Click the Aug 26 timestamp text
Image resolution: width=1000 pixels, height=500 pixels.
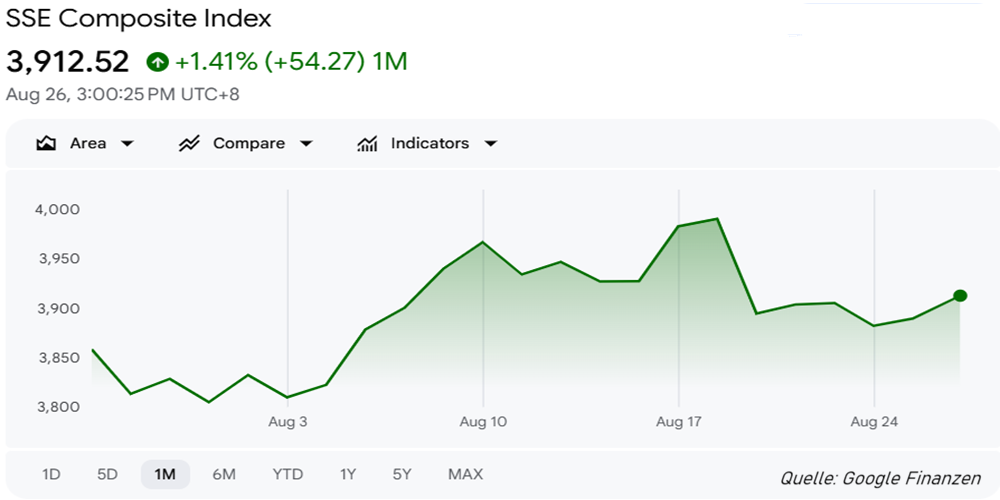click(122, 95)
